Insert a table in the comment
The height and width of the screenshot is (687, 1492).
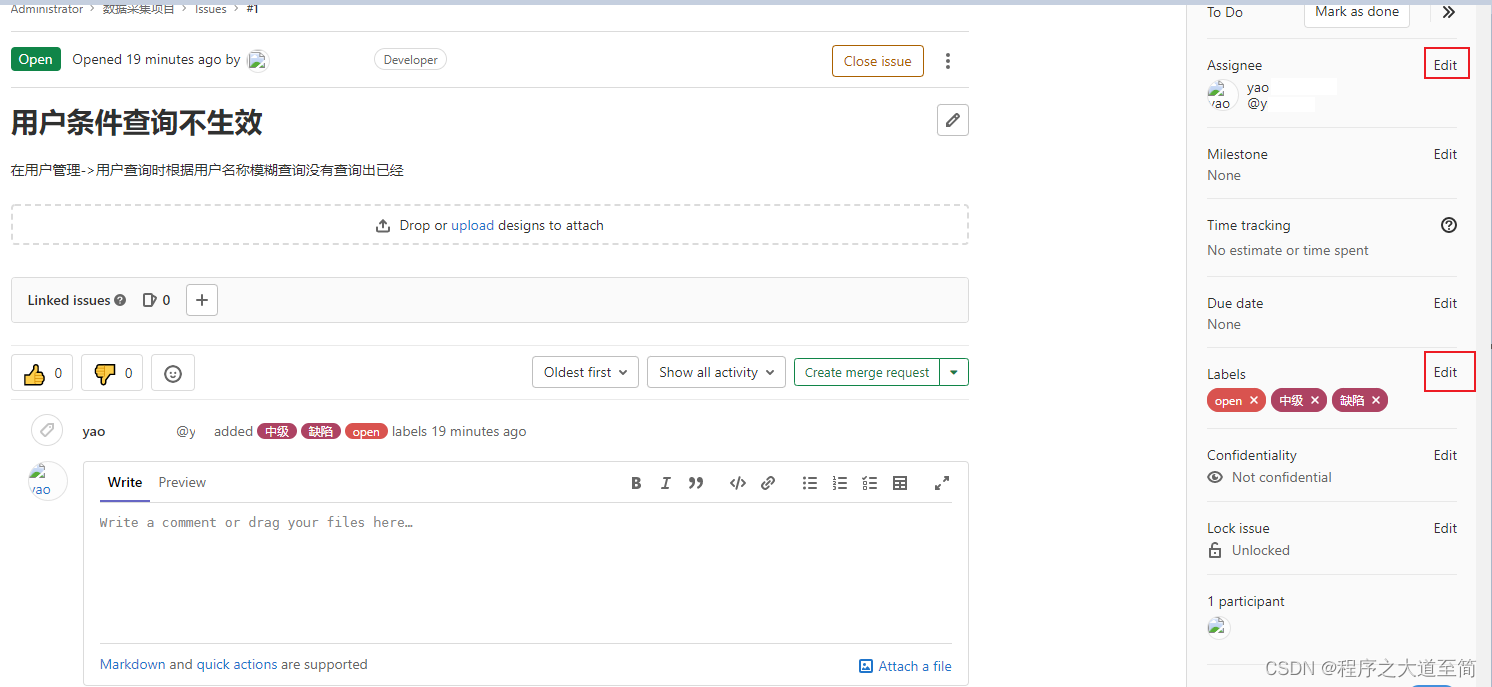[900, 483]
